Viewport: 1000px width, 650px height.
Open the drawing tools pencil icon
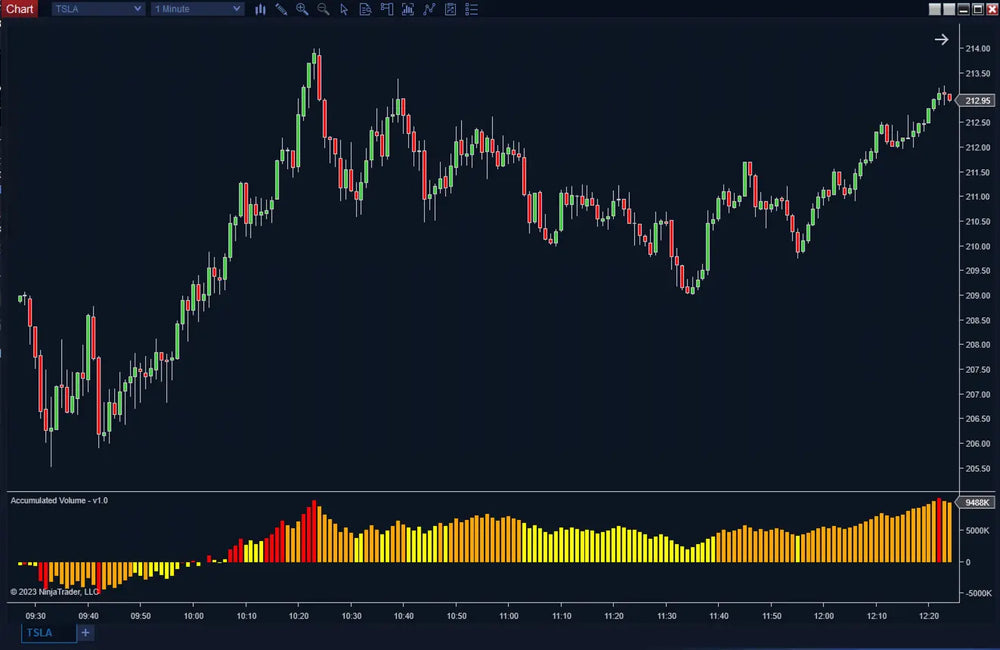[280, 9]
